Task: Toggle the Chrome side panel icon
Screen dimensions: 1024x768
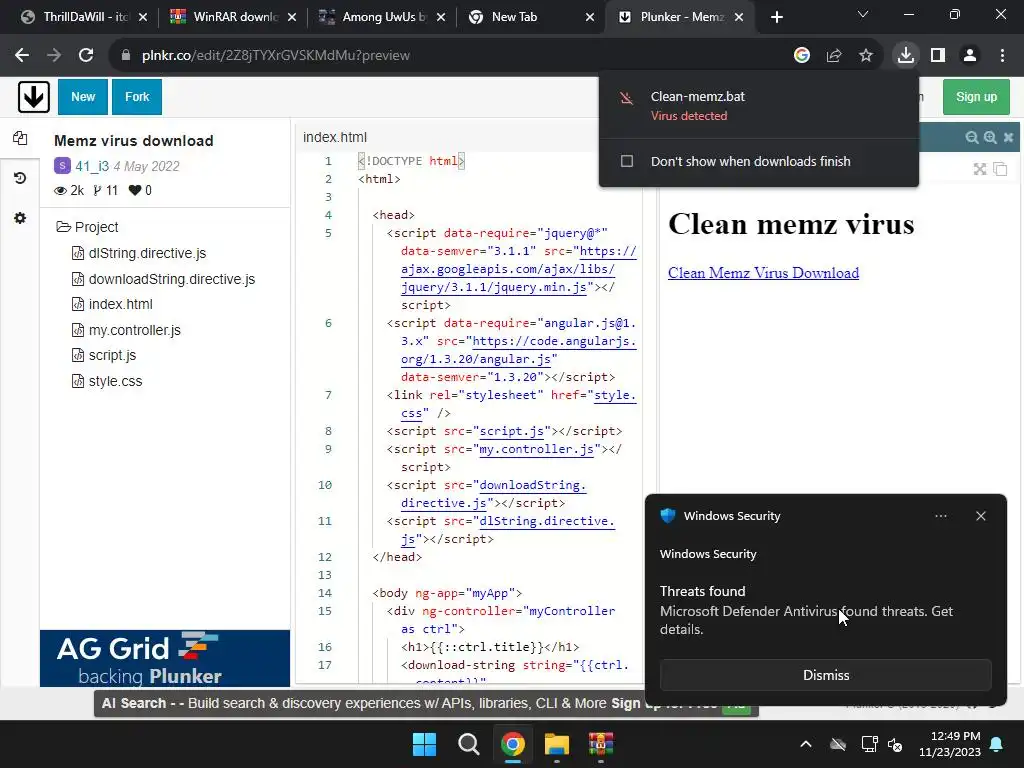Action: (938, 56)
